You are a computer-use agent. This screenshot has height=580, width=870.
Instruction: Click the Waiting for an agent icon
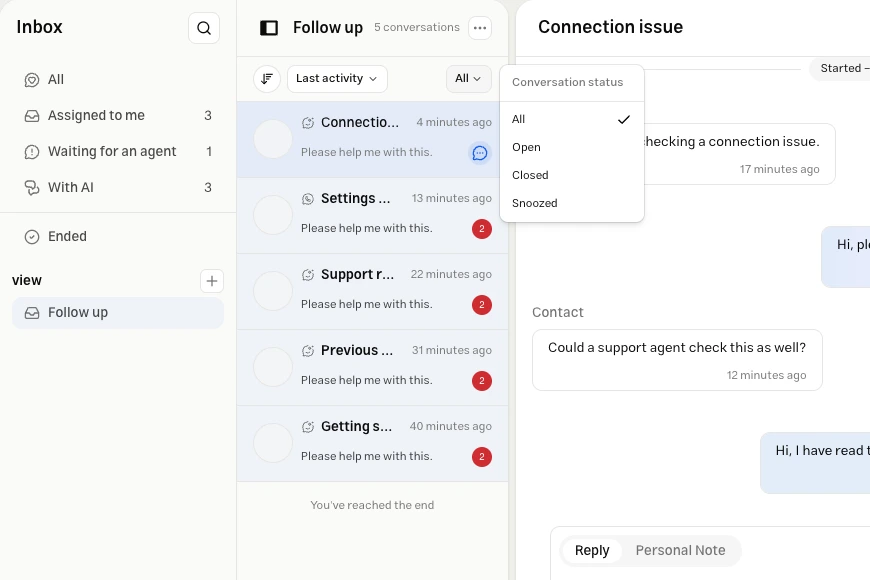32,152
